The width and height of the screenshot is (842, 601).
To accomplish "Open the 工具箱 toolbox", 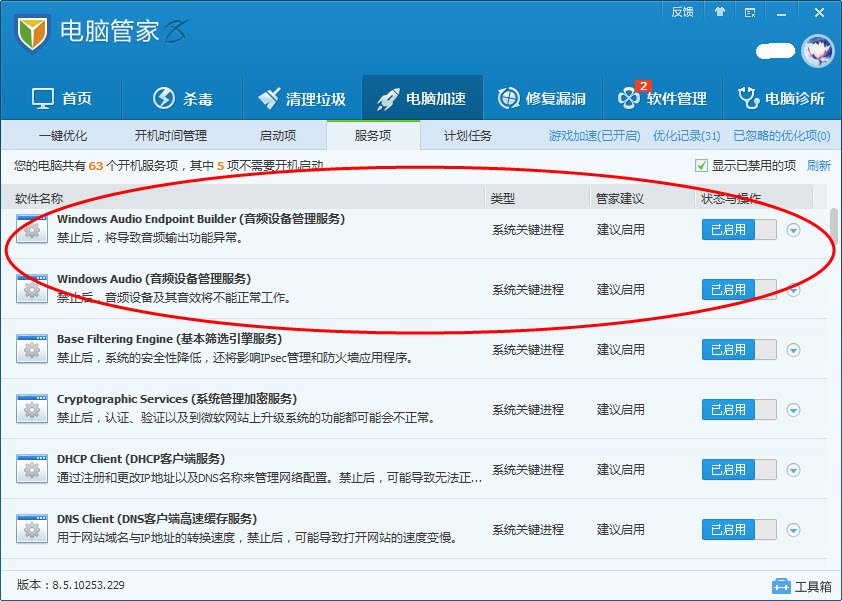I will point(802,586).
